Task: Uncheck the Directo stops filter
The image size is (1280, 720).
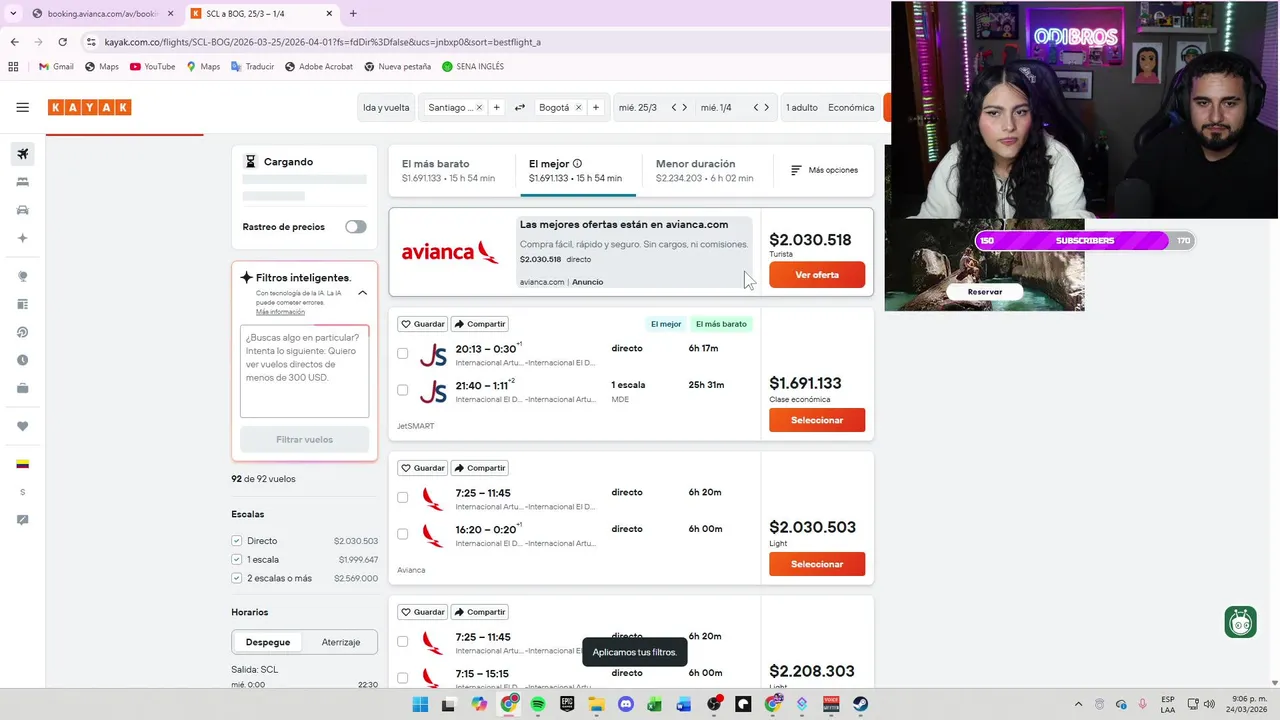Action: 237,541
